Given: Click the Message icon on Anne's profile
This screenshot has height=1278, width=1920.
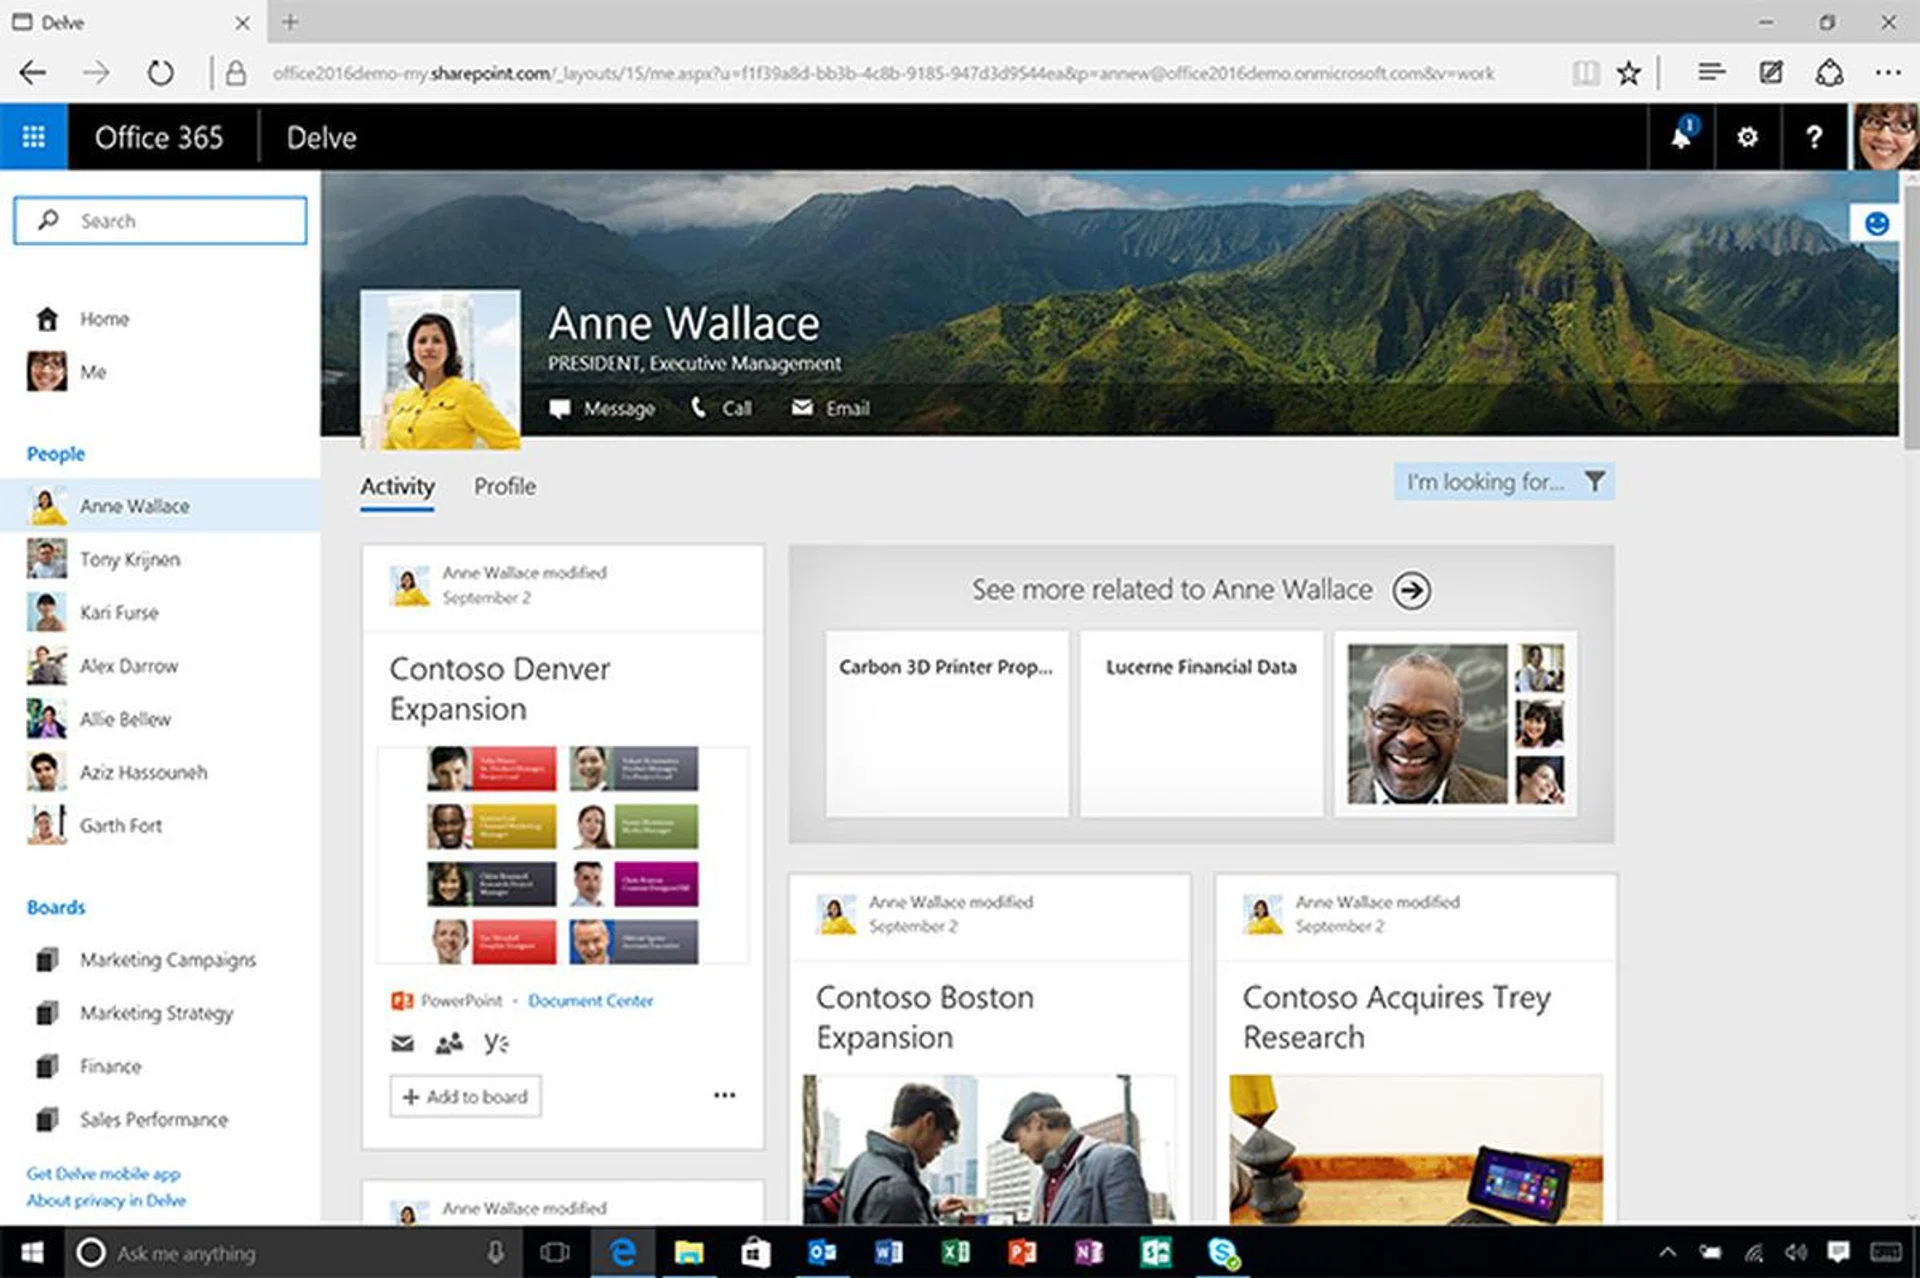Looking at the screenshot, I should point(562,408).
